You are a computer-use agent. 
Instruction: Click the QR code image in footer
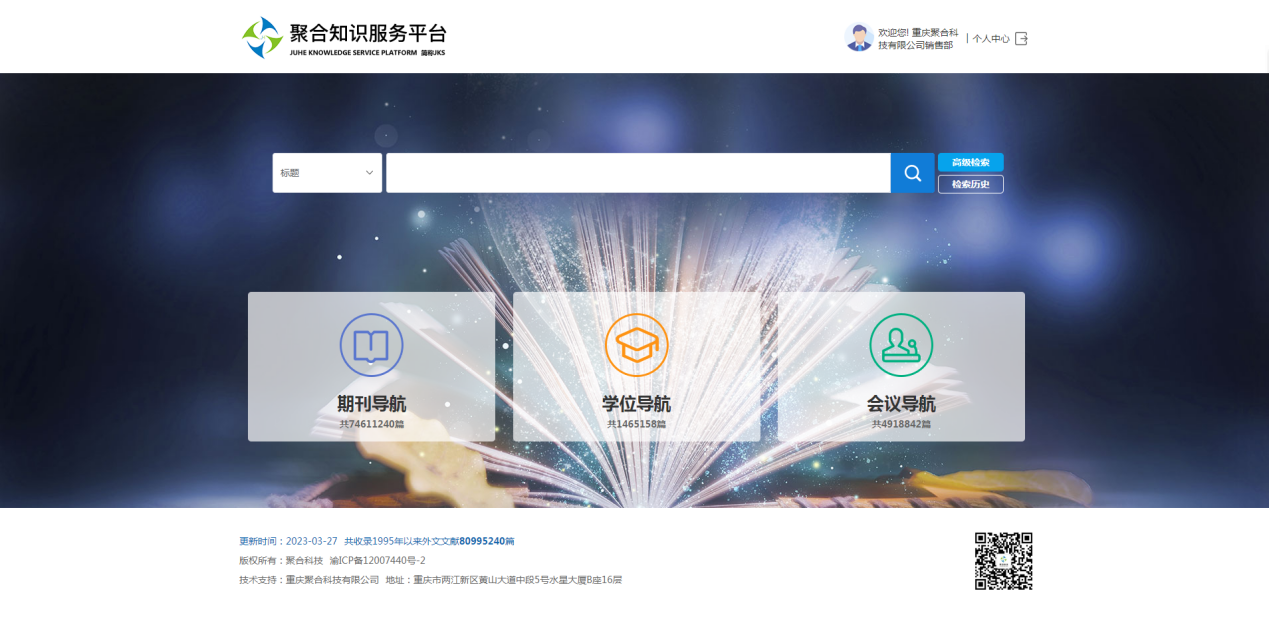(1003, 560)
